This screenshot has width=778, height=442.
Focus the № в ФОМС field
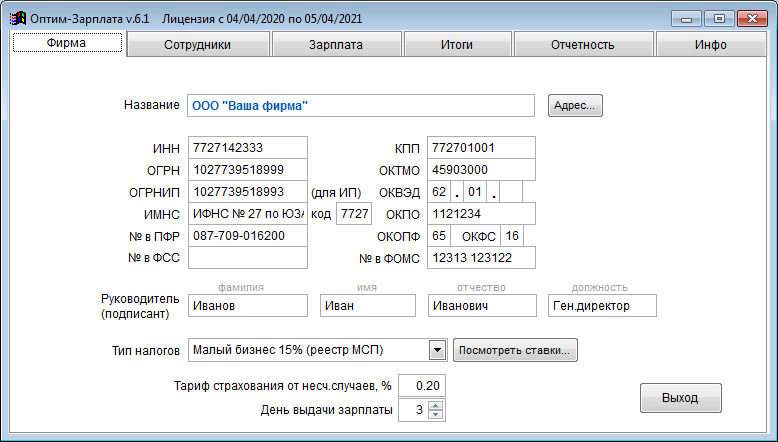tap(481, 258)
